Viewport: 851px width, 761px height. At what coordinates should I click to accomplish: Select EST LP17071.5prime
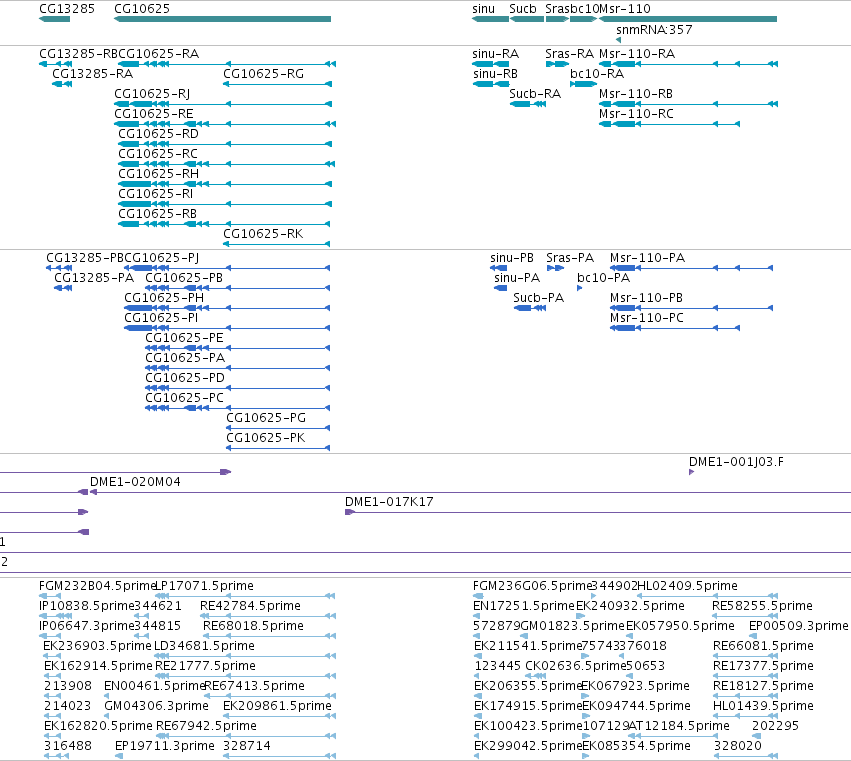click(x=245, y=596)
